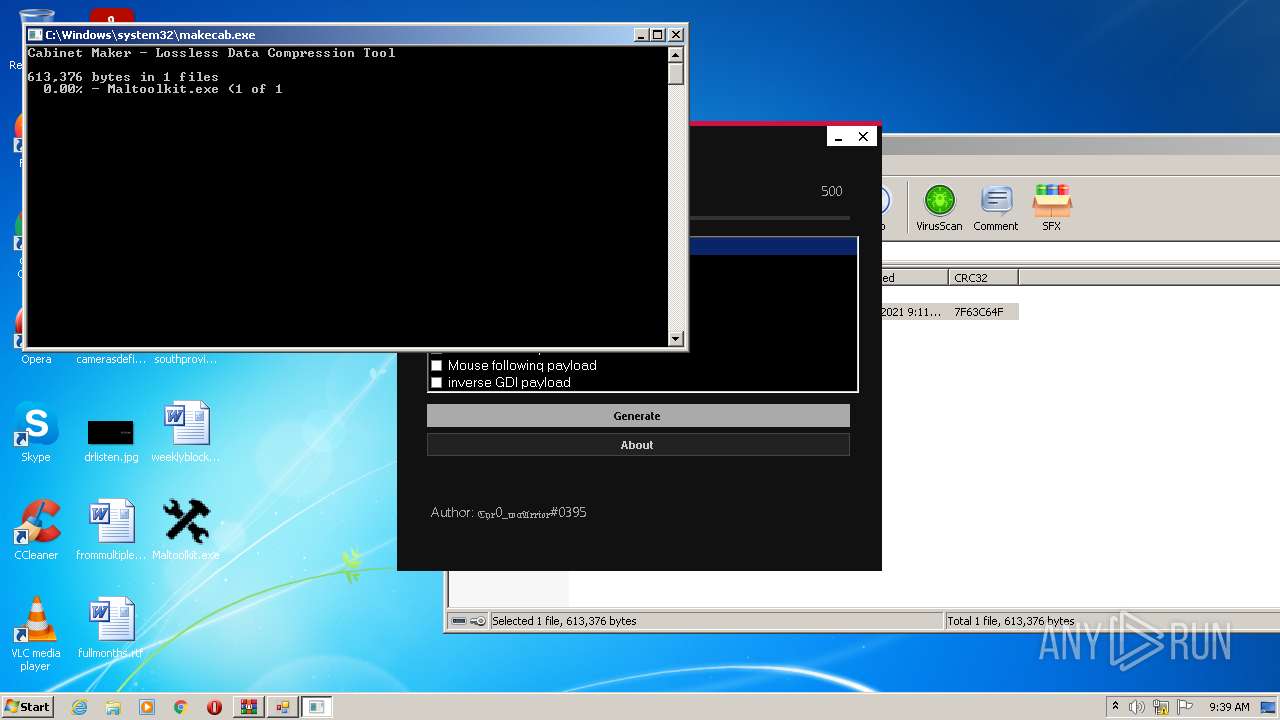
Task: Select the frommultiple document on desktop
Action: tap(111, 530)
